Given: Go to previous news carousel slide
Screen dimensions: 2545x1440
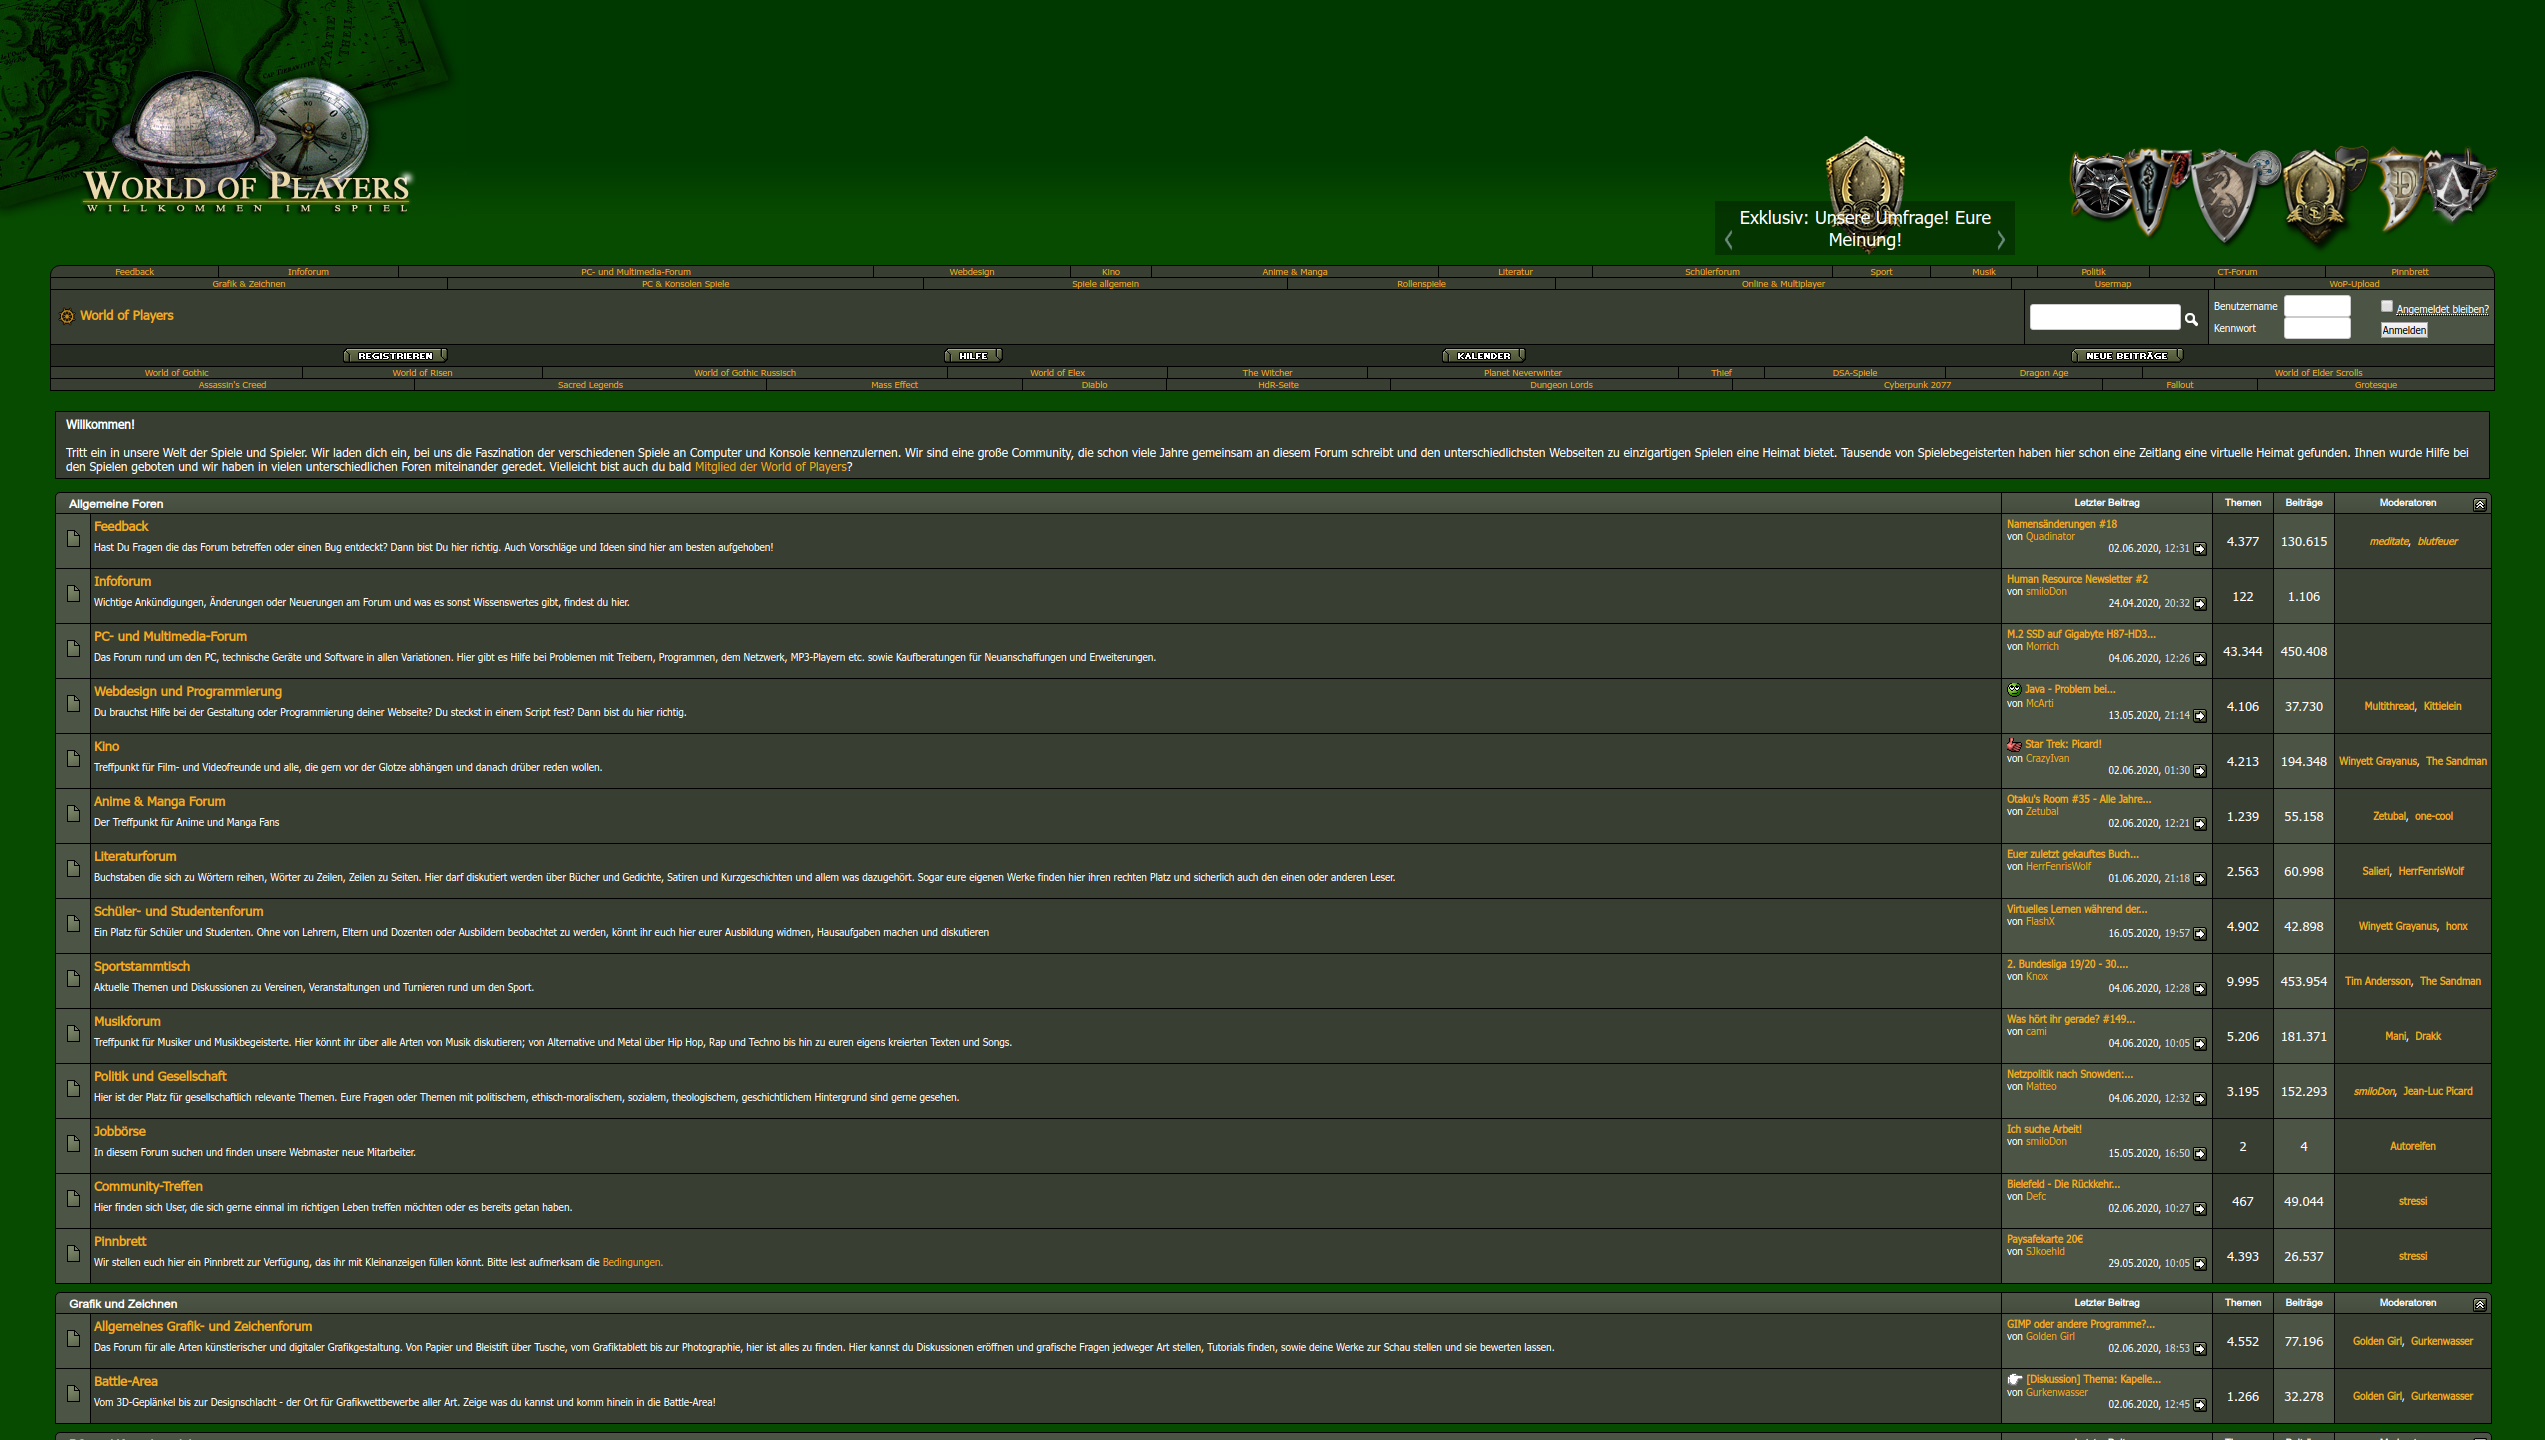Looking at the screenshot, I should pos(1729,240).
